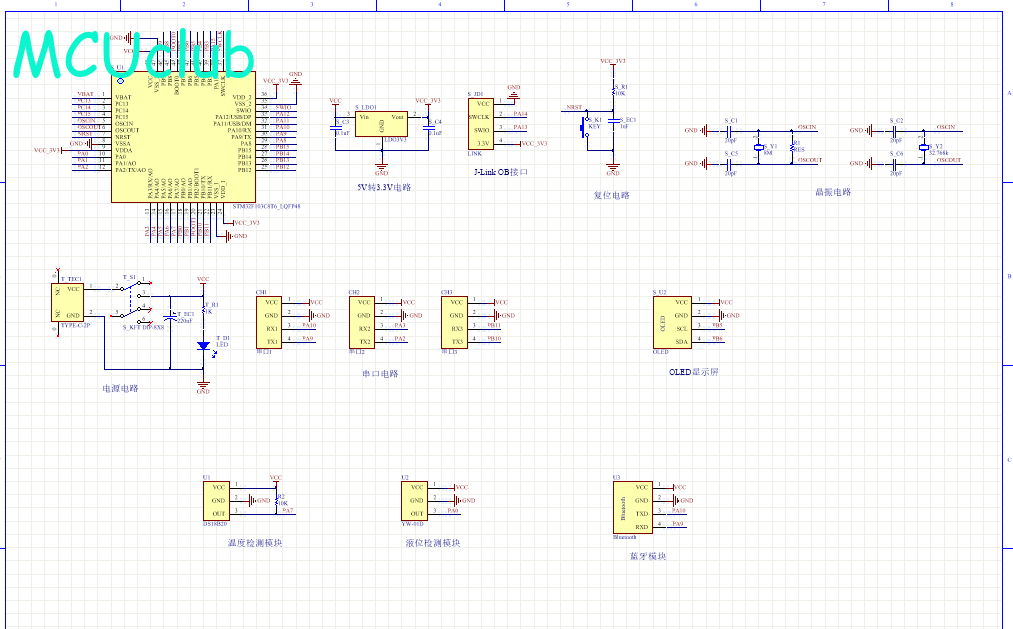Viewport: 1013px width, 629px height.
Task: Click the PA2 net label on CH2
Action: [400, 338]
